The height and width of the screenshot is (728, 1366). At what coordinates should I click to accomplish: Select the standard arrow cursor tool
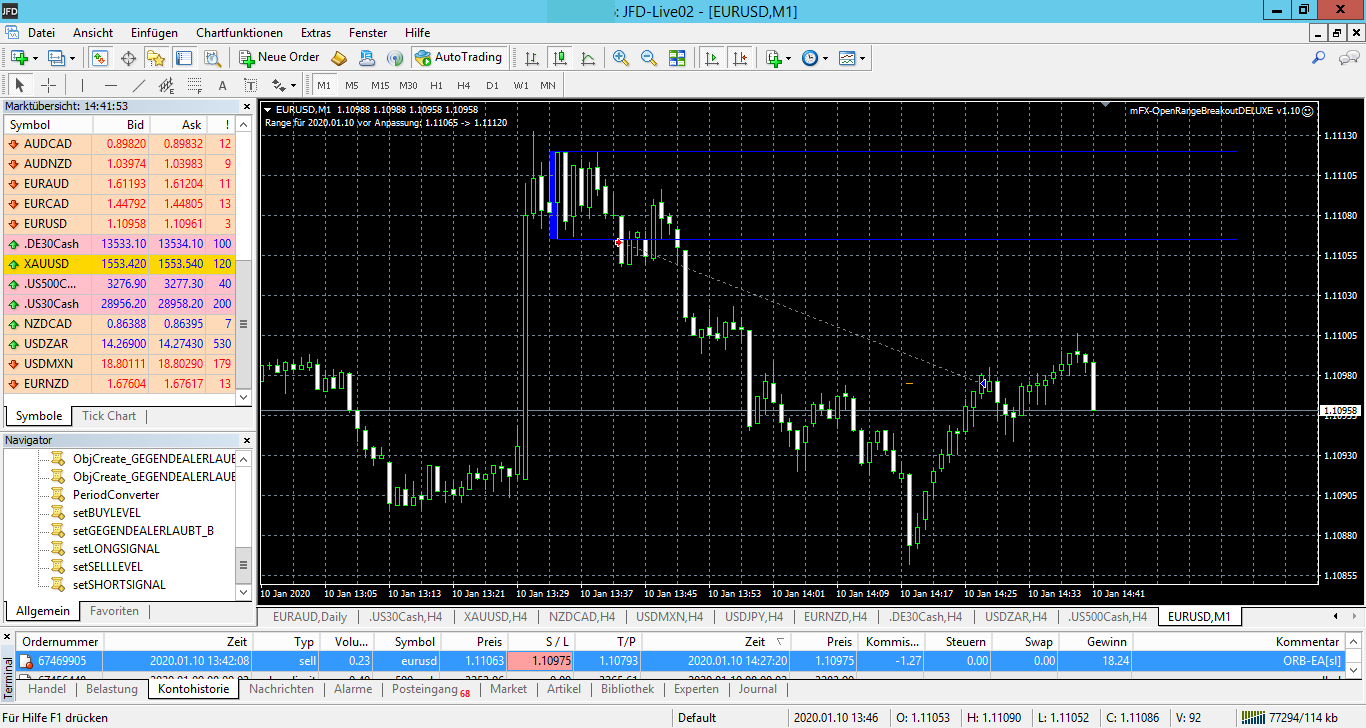coord(20,85)
